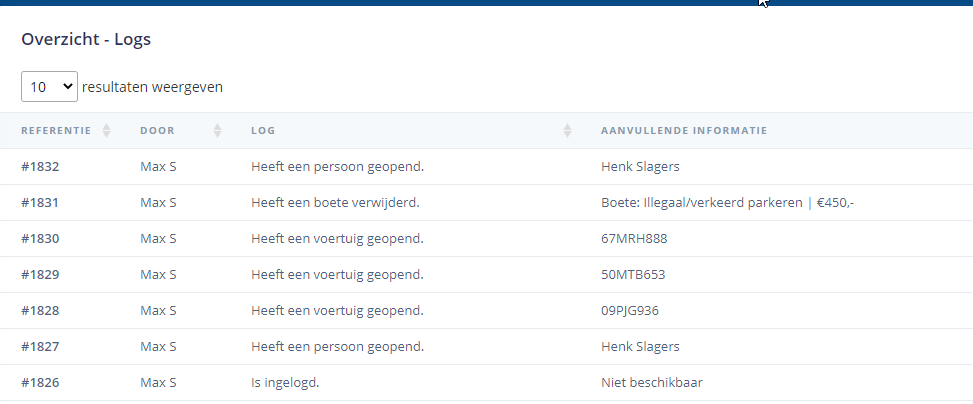Select license plate 50MTB653

[633, 275]
